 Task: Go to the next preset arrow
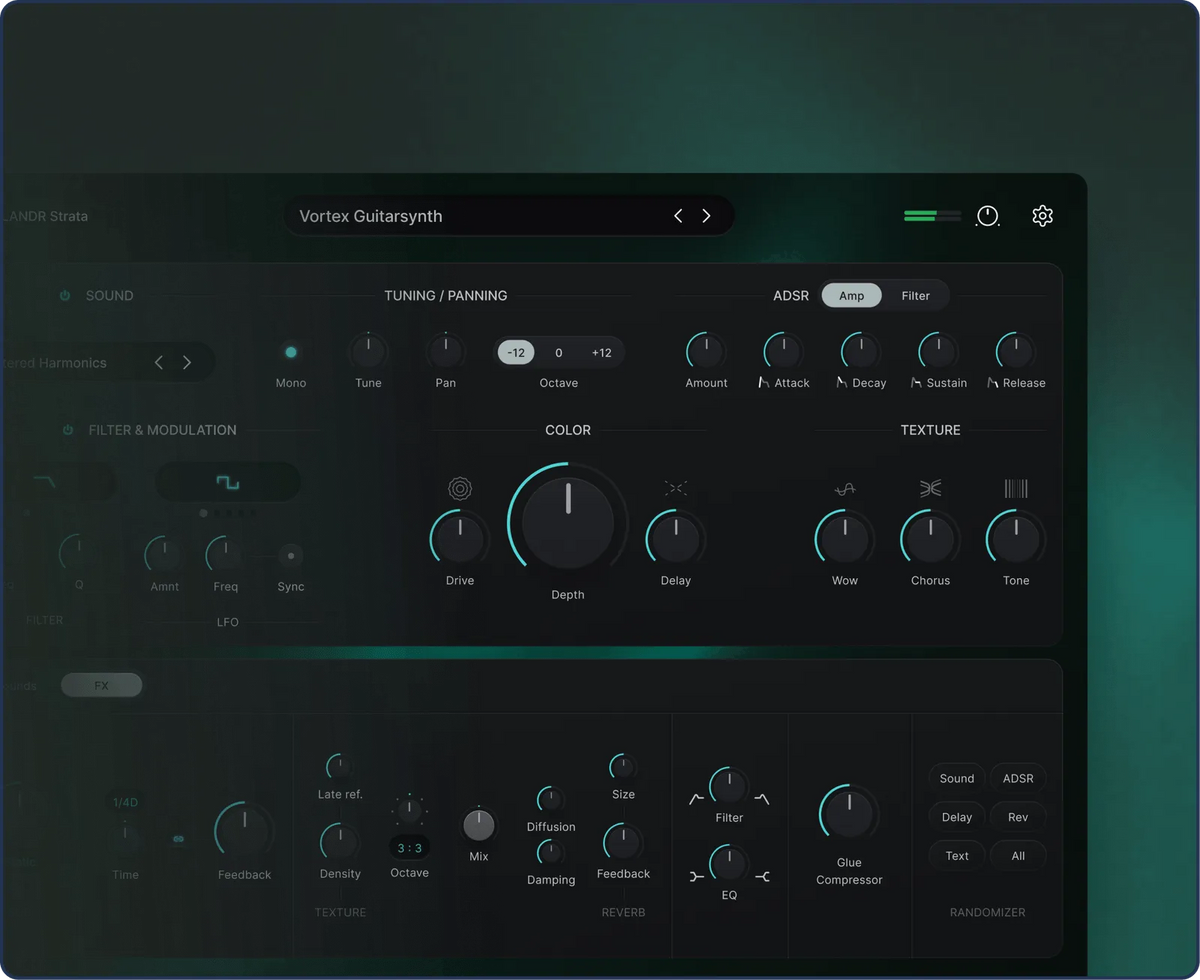[706, 216]
